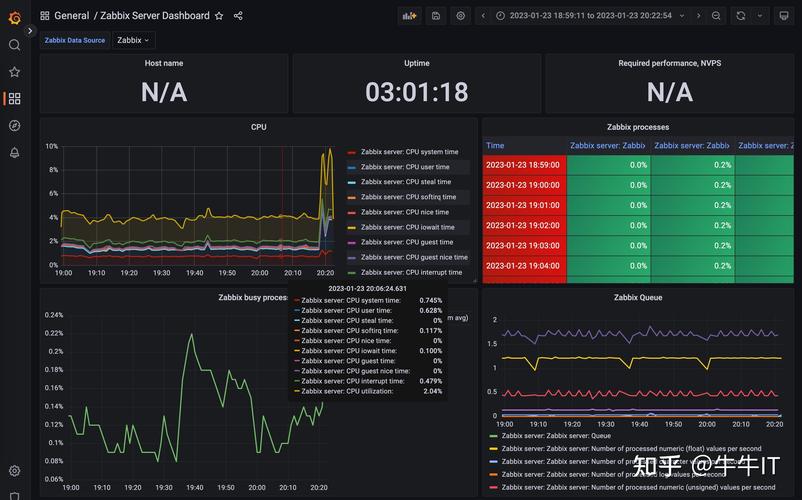Save the dashboard with the disk icon
The height and width of the screenshot is (500, 802).
click(x=436, y=16)
